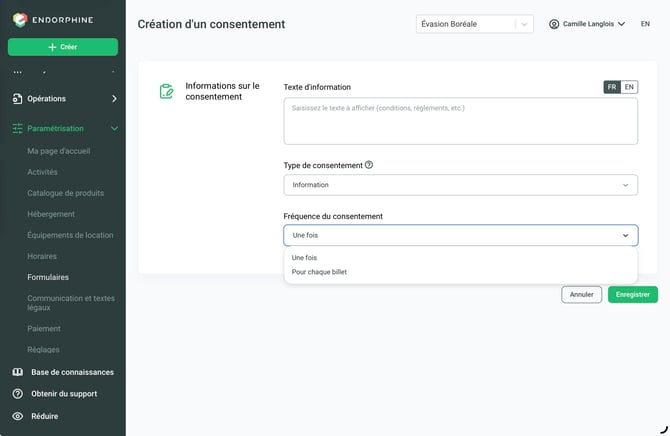Click the help icon beside Type de consentement

(369, 165)
